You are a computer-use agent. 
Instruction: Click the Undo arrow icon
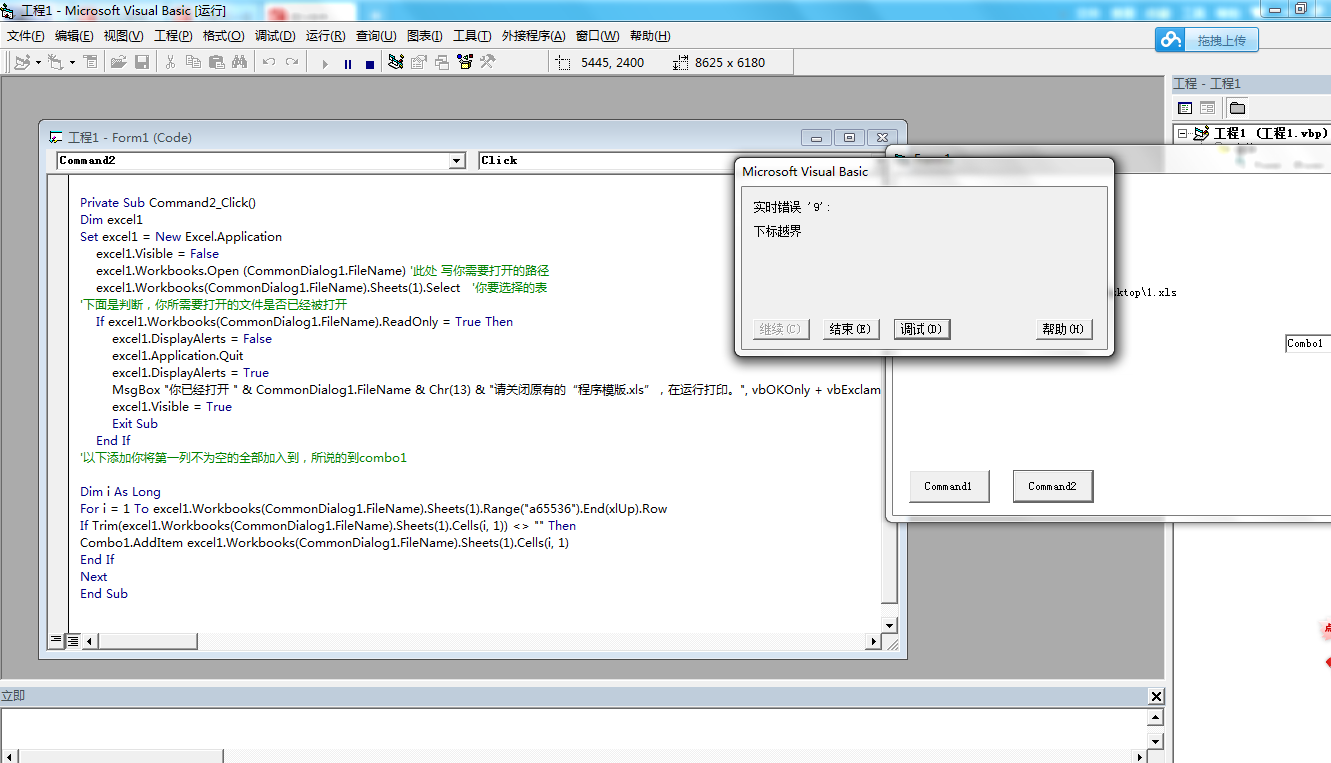tap(268, 62)
